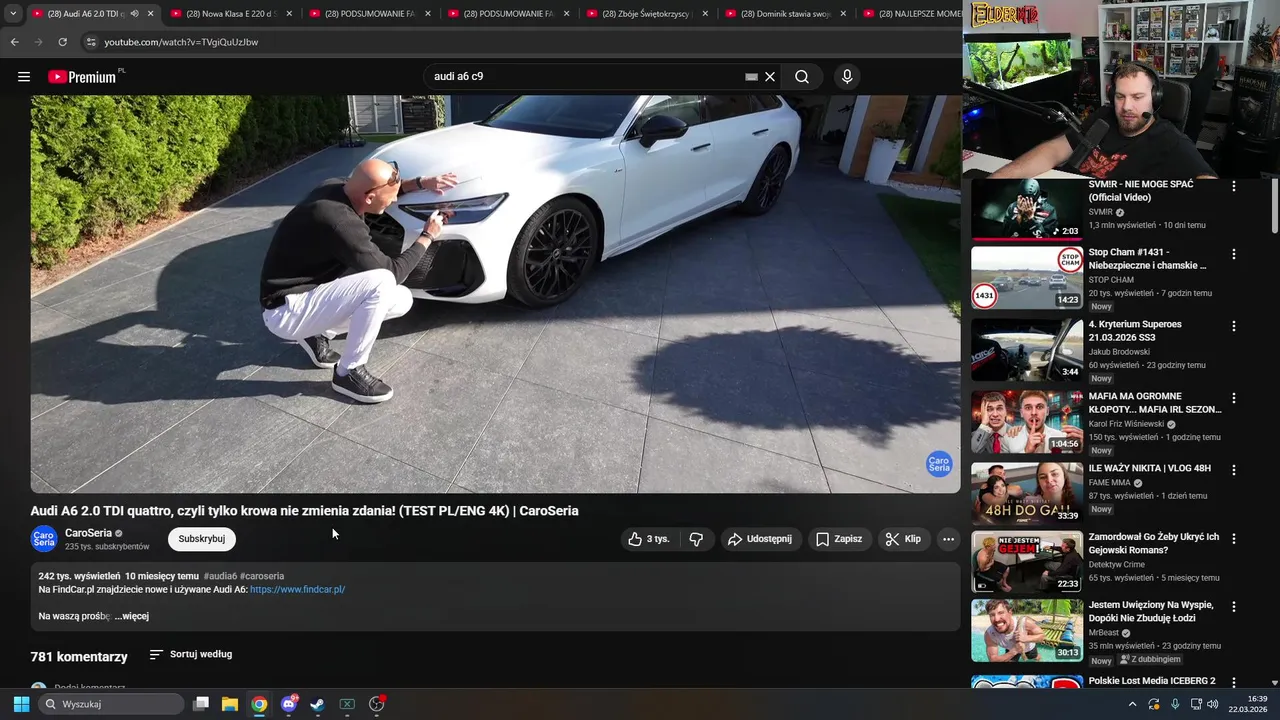Create a clip with the Klip button
Viewport: 1280px width, 720px height.
[903, 539]
